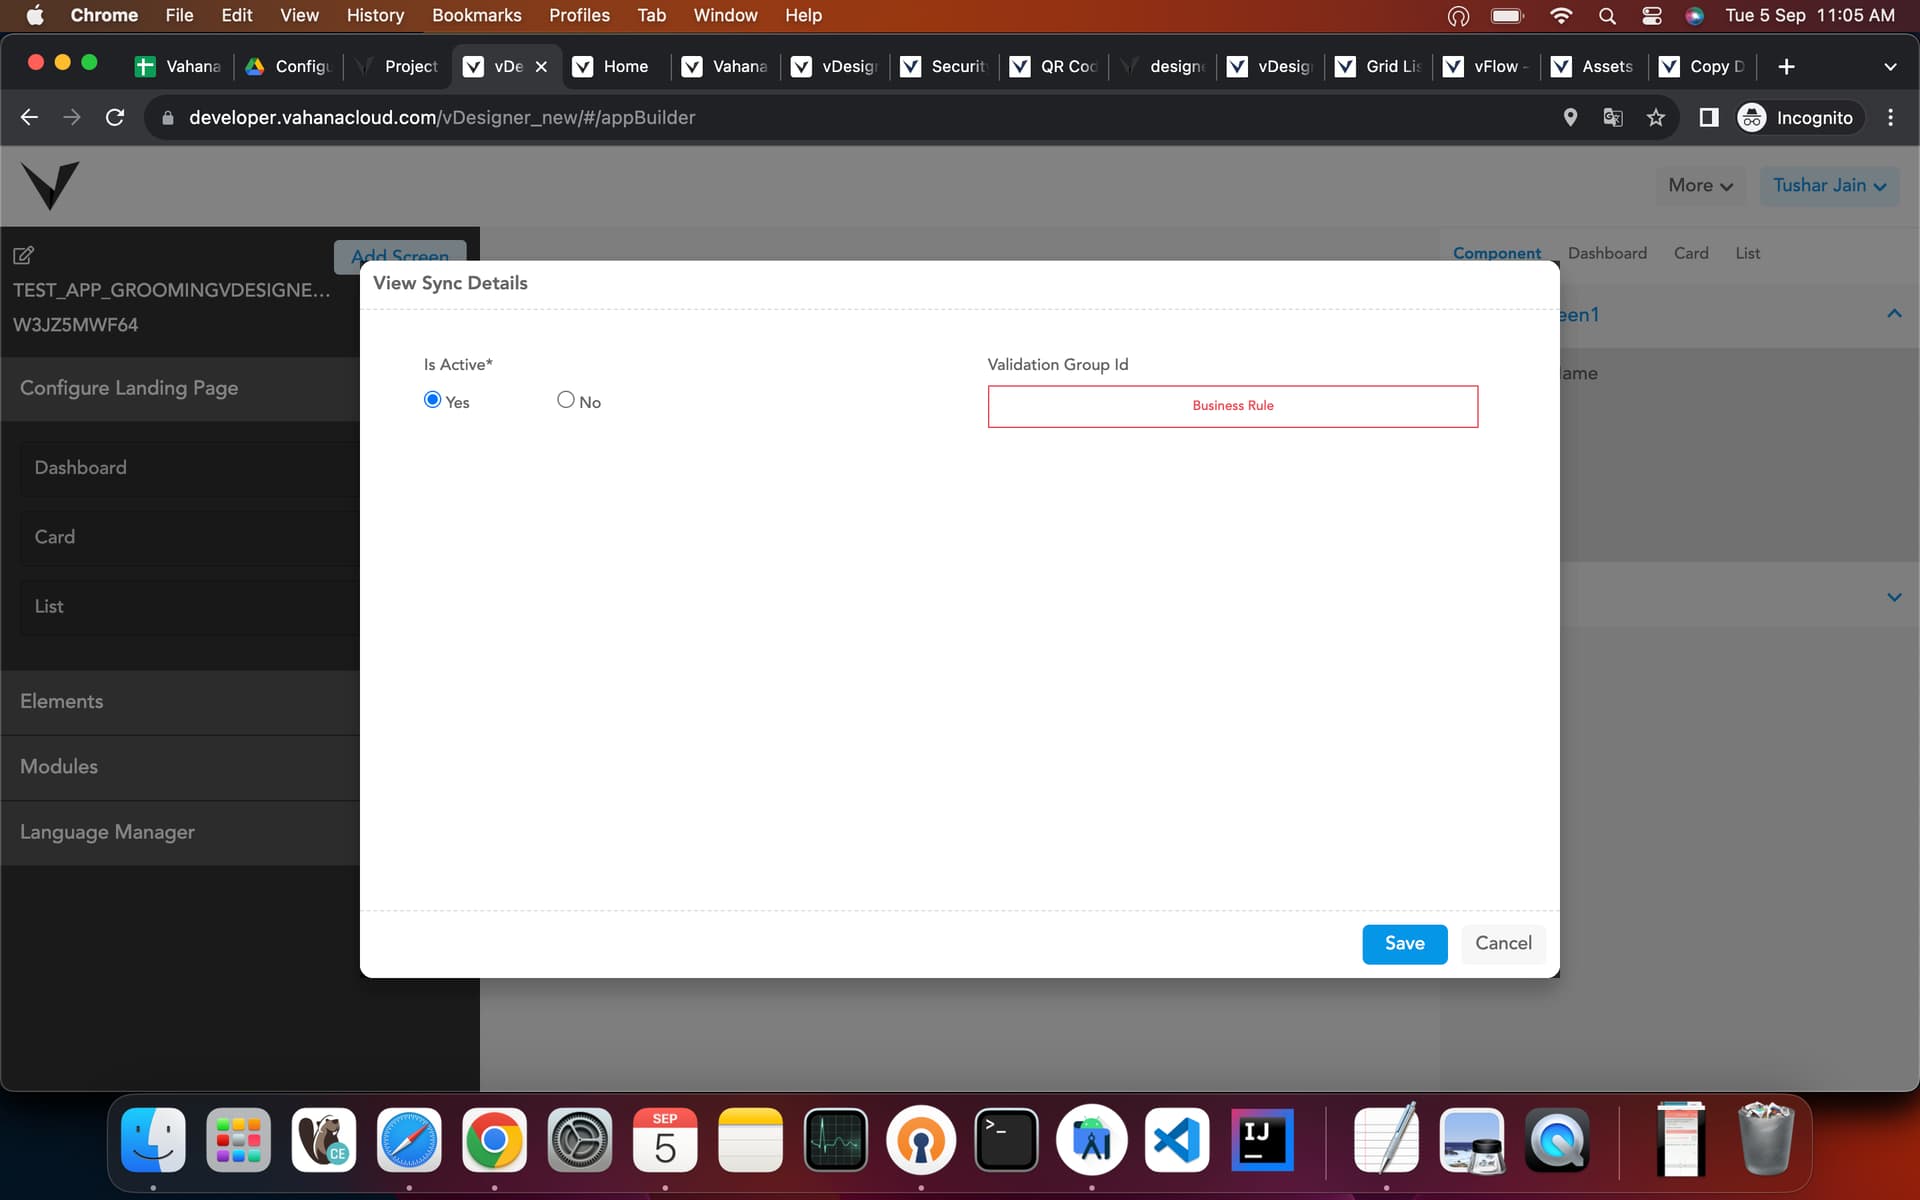
Task: Cancel the View Sync Details dialog
Action: pos(1503,944)
